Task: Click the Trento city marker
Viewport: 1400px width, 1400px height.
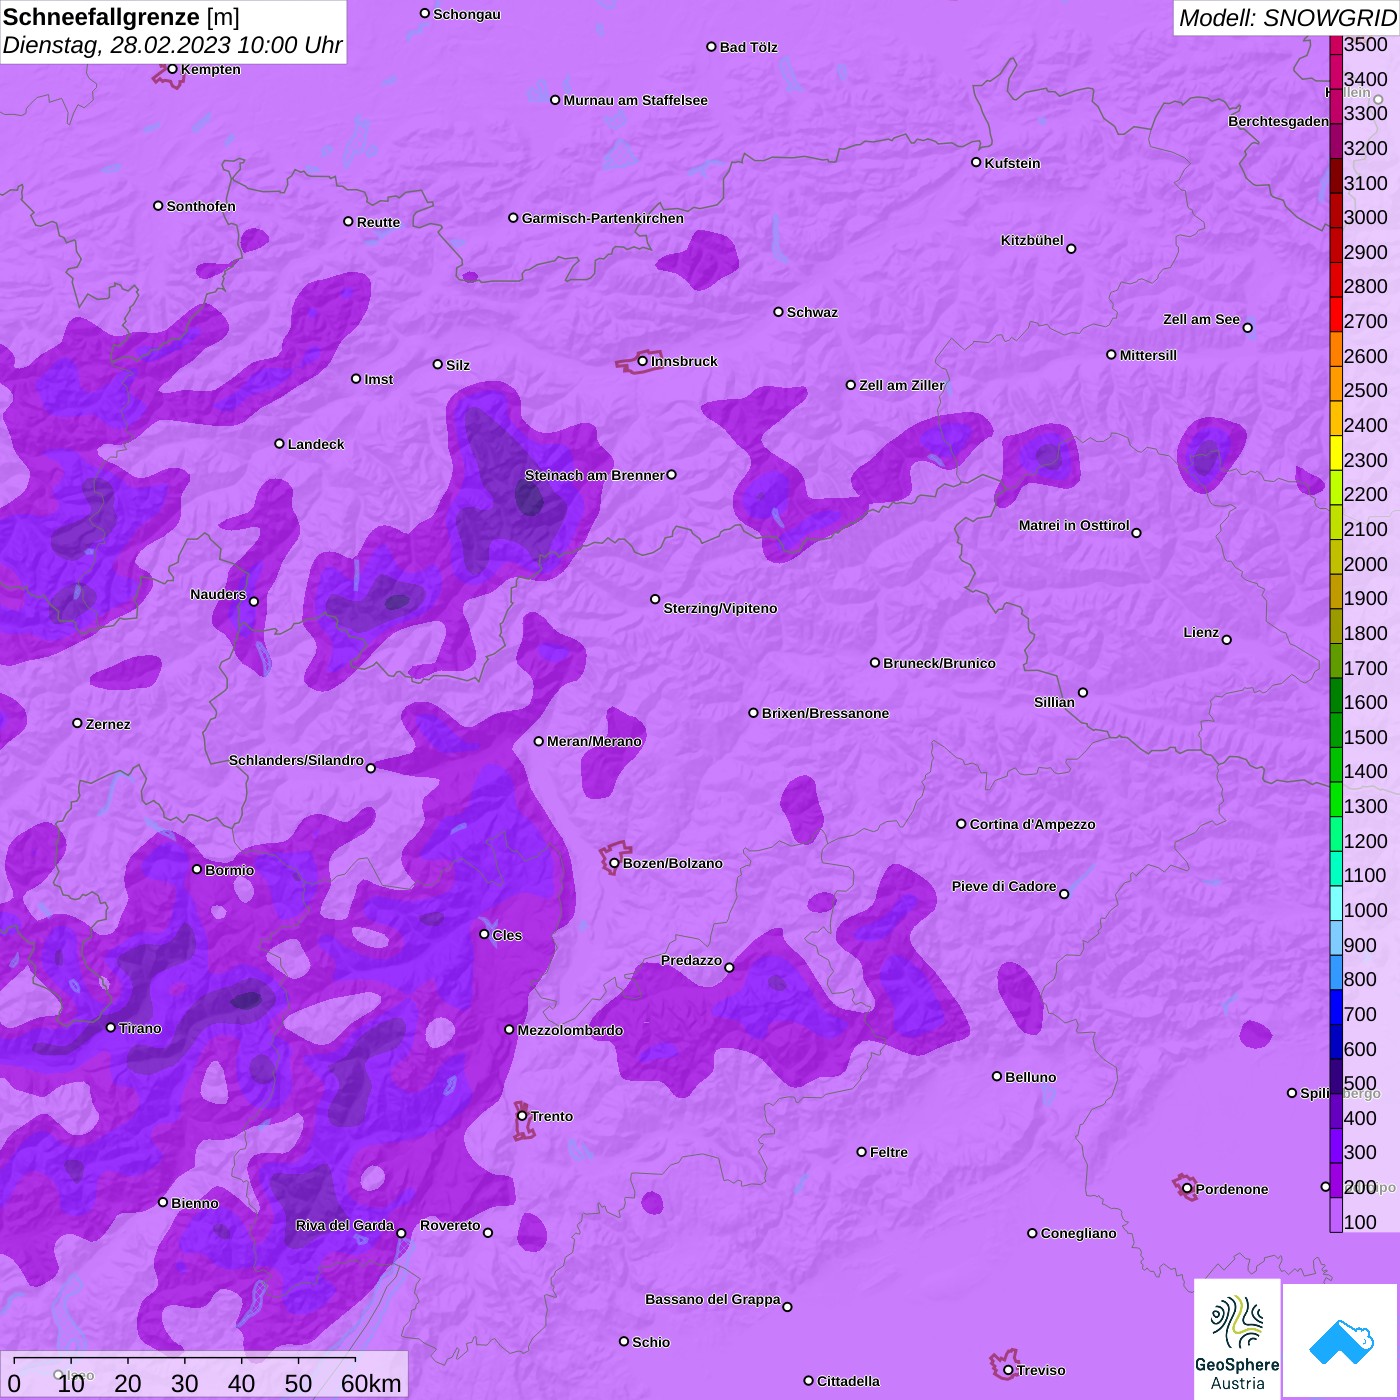Action: 522,1116
